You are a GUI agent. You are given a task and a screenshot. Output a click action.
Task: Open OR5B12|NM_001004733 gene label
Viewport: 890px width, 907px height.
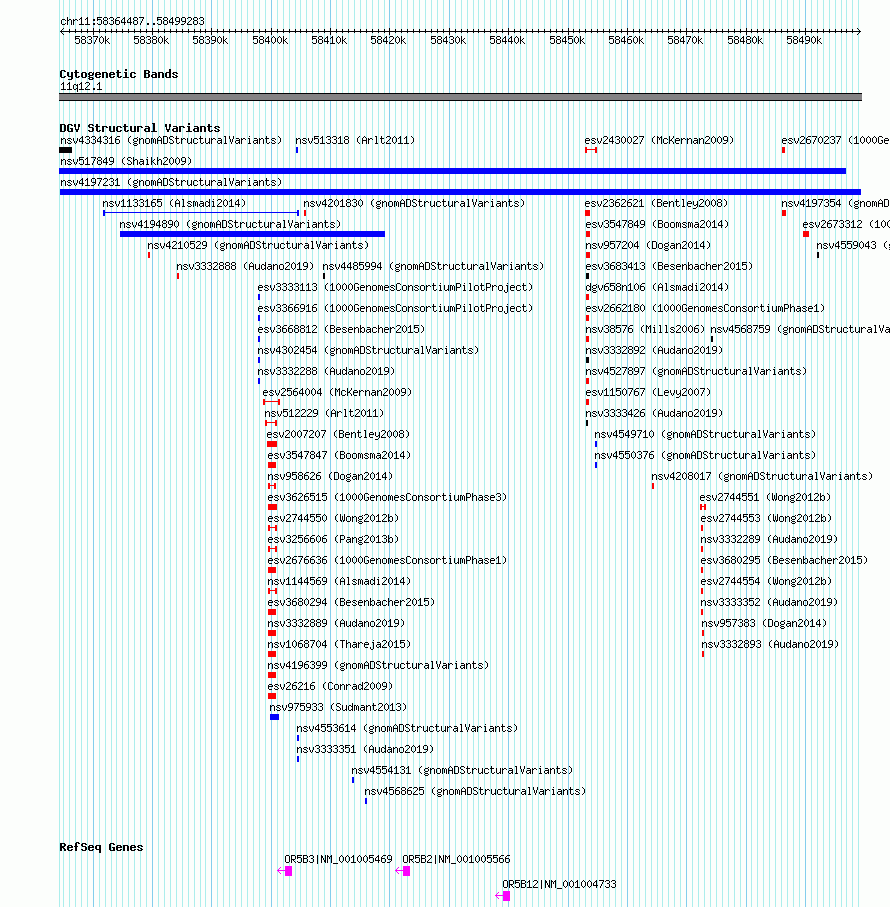[559, 884]
